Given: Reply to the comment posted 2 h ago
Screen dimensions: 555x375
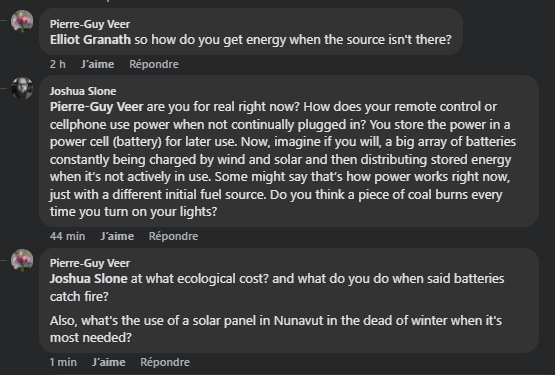Looking at the screenshot, I should click(x=154, y=64).
